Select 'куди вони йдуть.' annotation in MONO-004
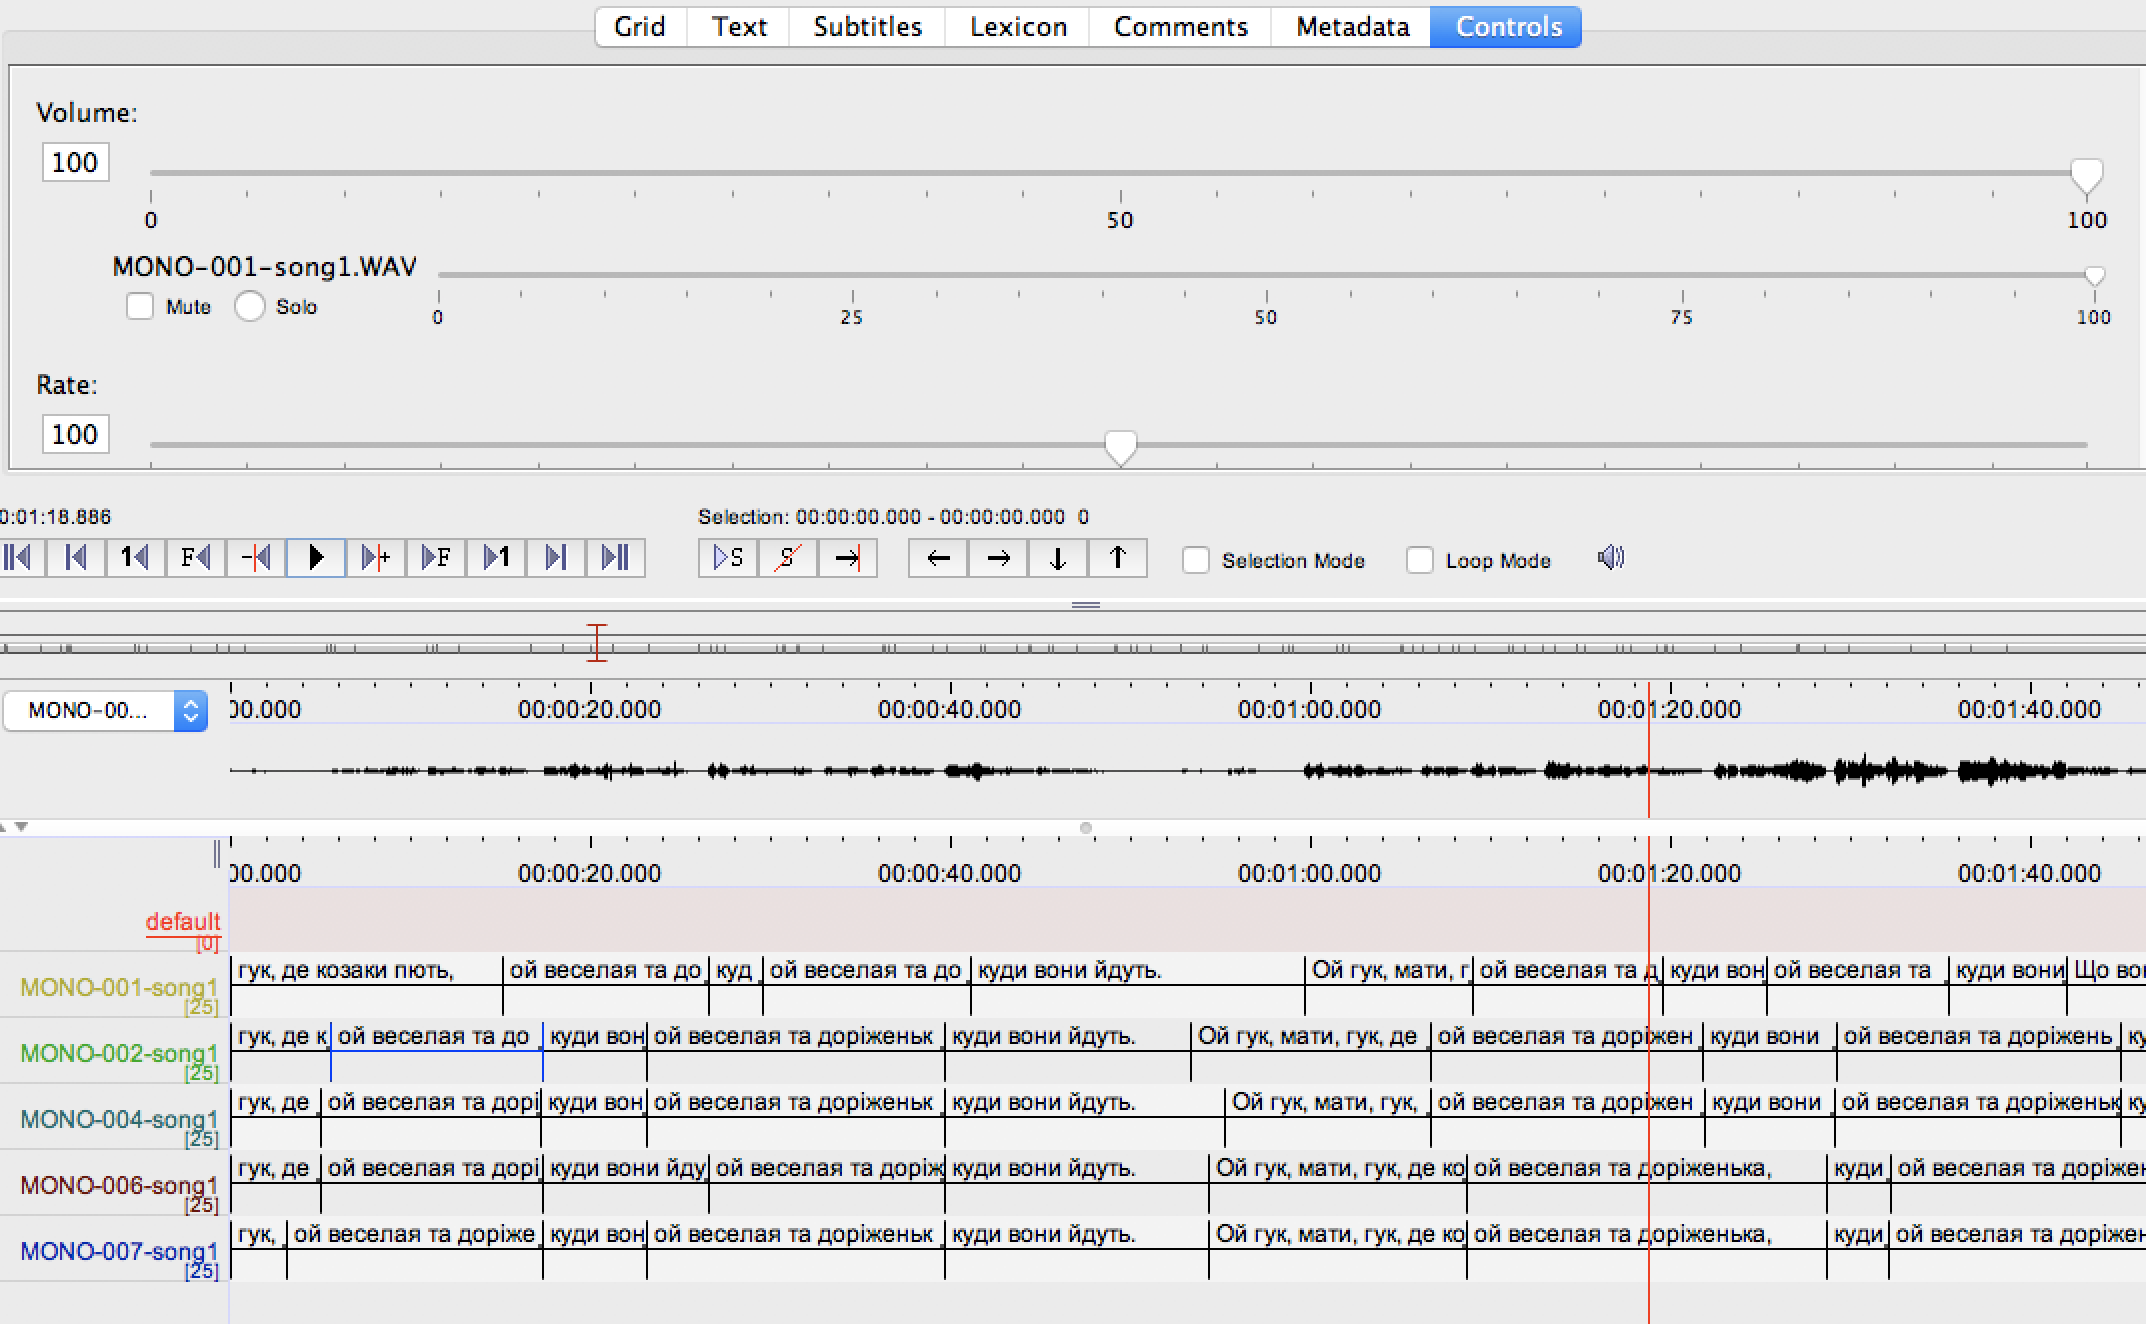This screenshot has width=2146, height=1324. coord(1085,1103)
